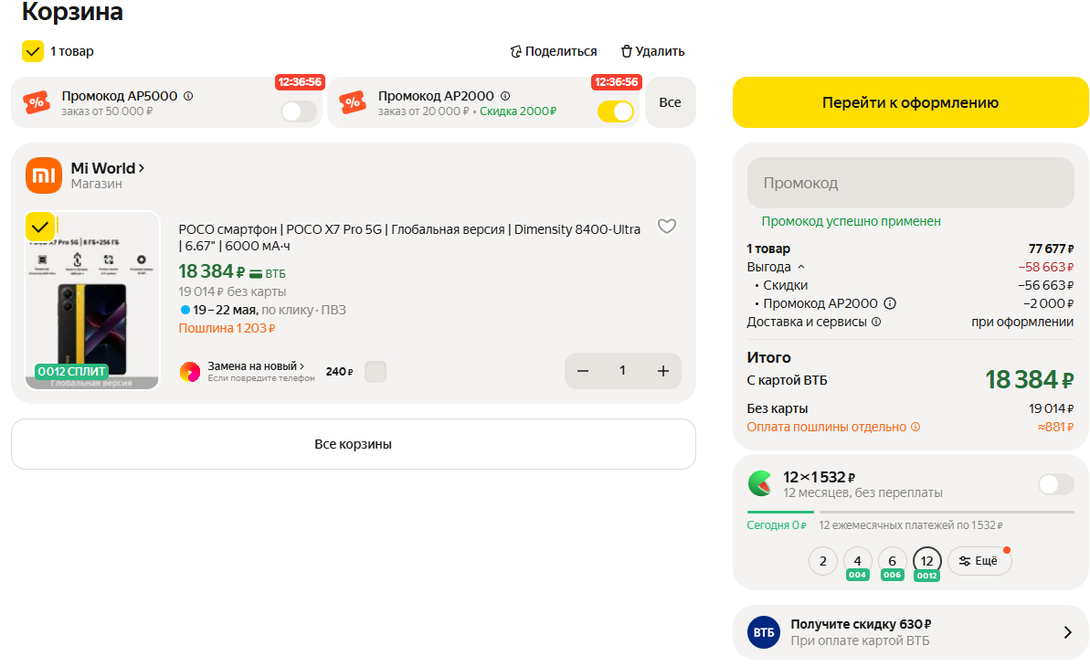Click the green Split payment icon

coord(760,484)
